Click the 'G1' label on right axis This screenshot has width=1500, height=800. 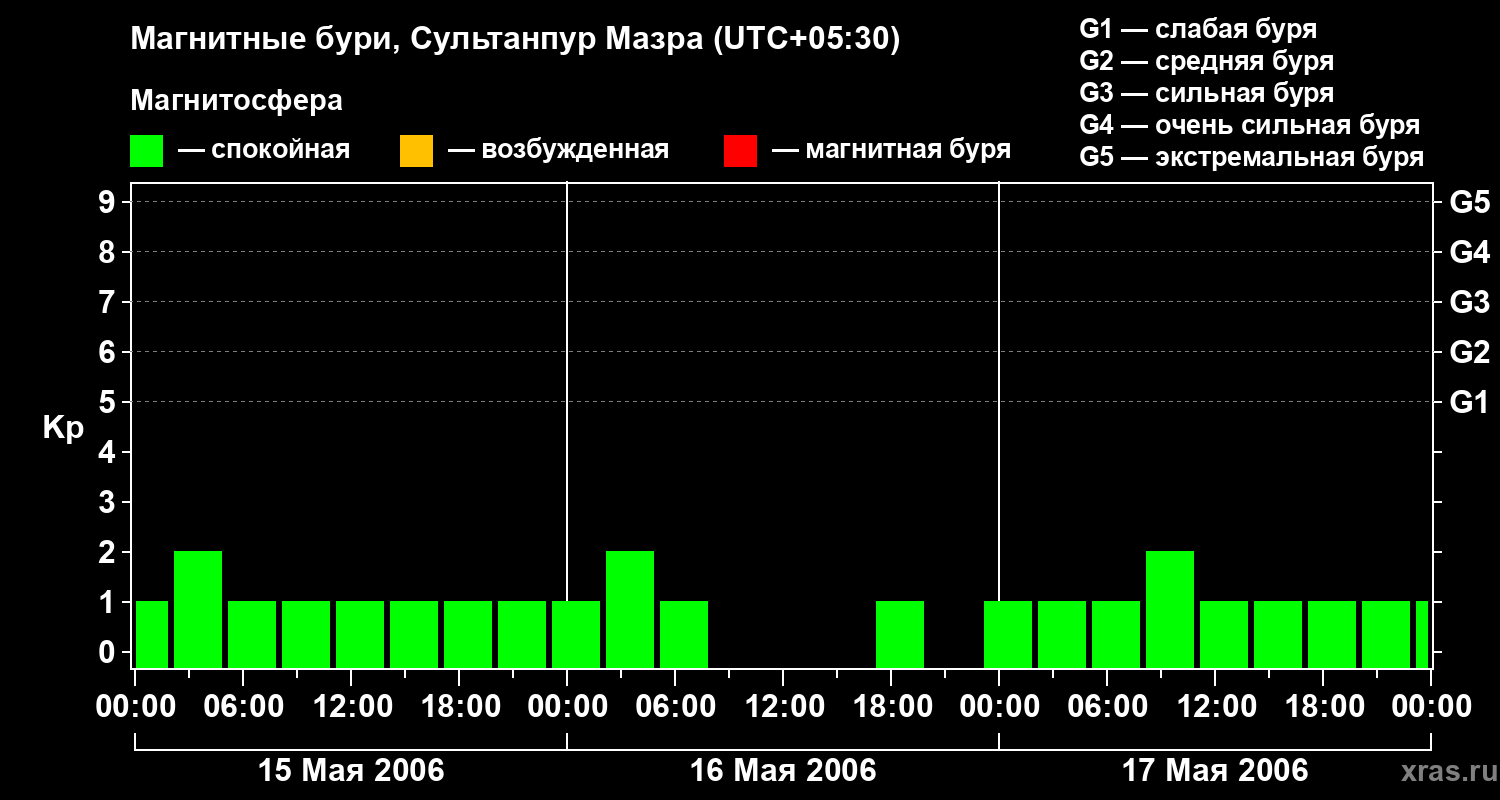1469,403
